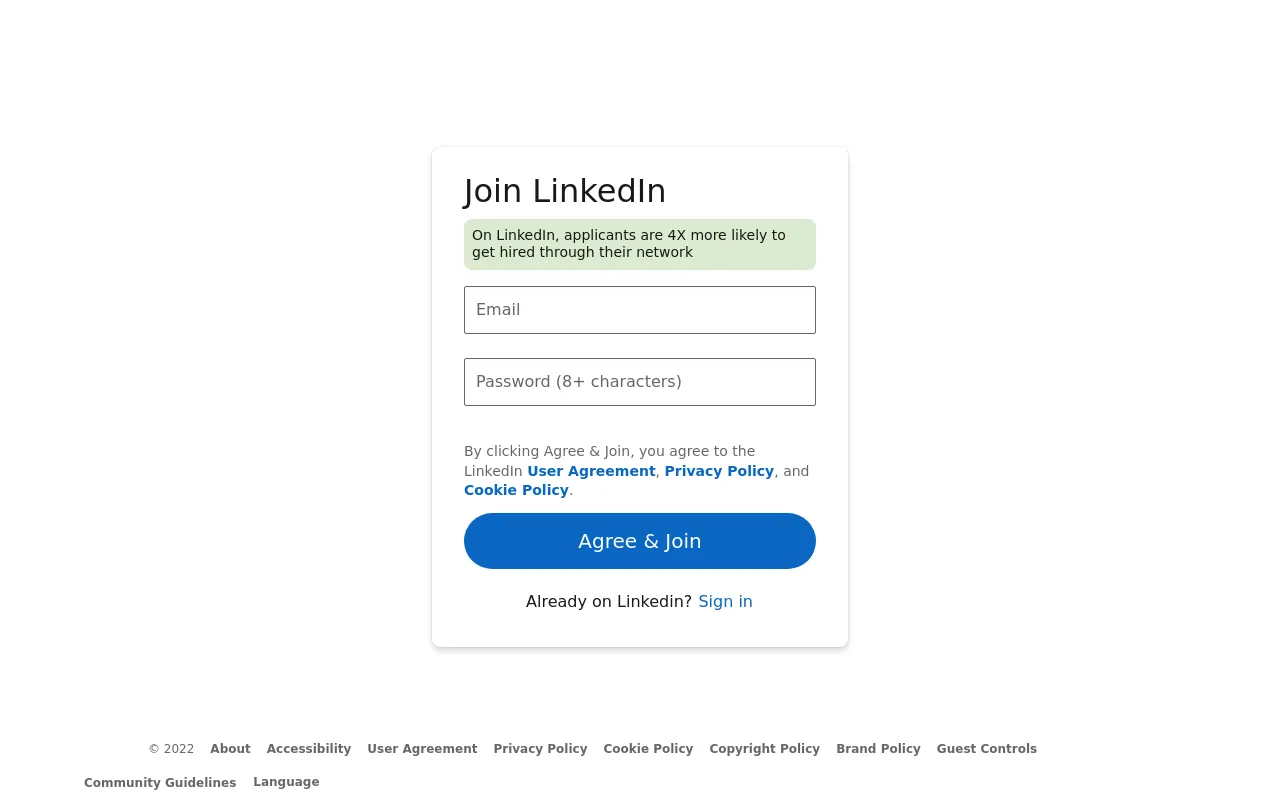Select Privacy Policy in the footer
This screenshot has width=1280, height=800.
(x=540, y=749)
